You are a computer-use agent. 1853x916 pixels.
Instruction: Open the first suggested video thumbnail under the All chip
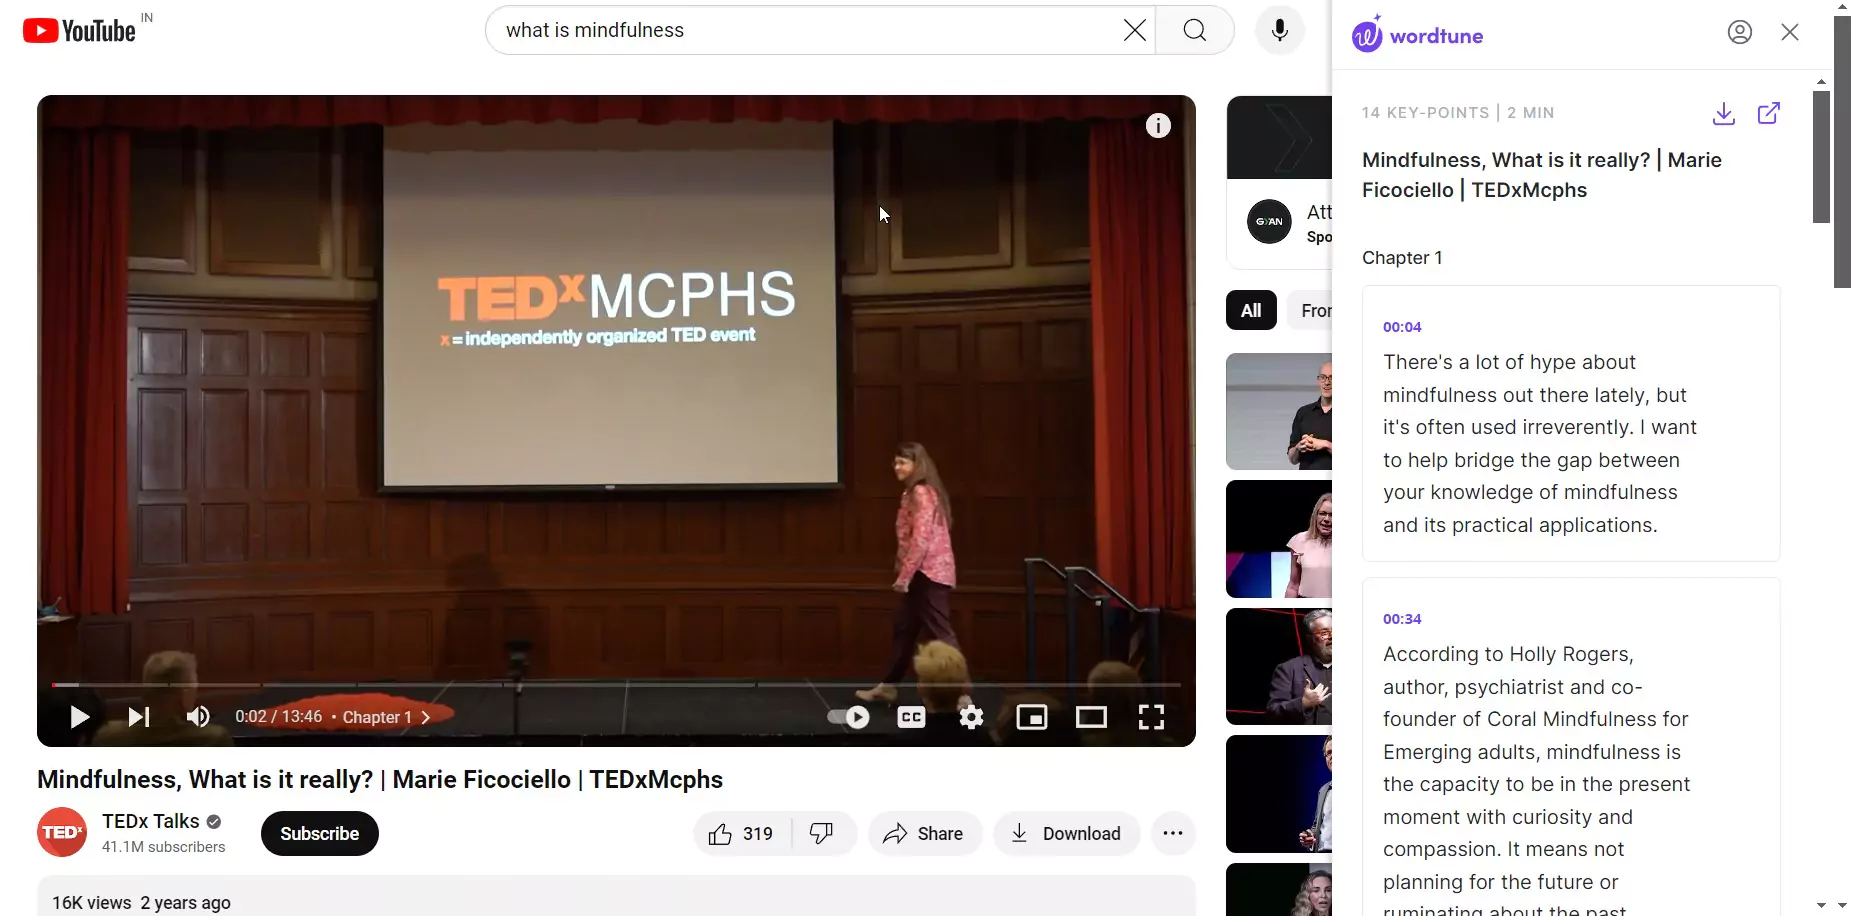tap(1279, 411)
